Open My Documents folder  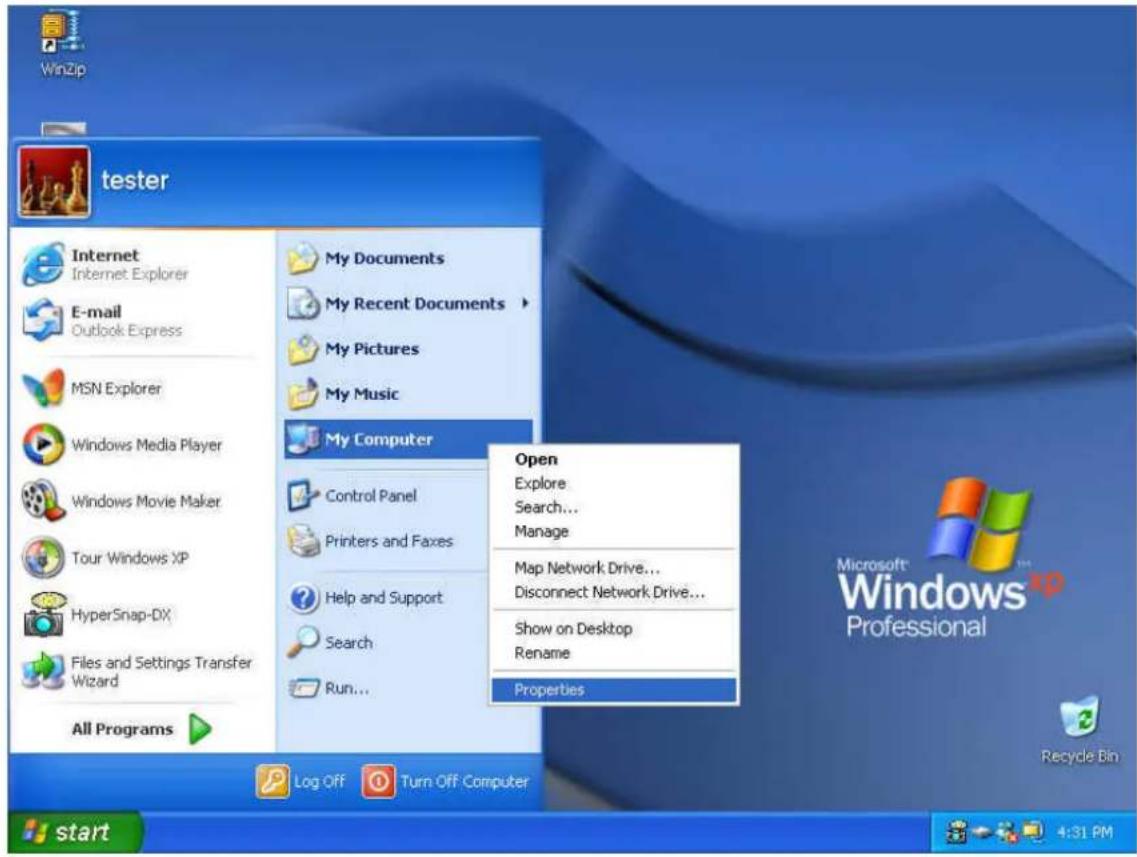click(x=365, y=258)
